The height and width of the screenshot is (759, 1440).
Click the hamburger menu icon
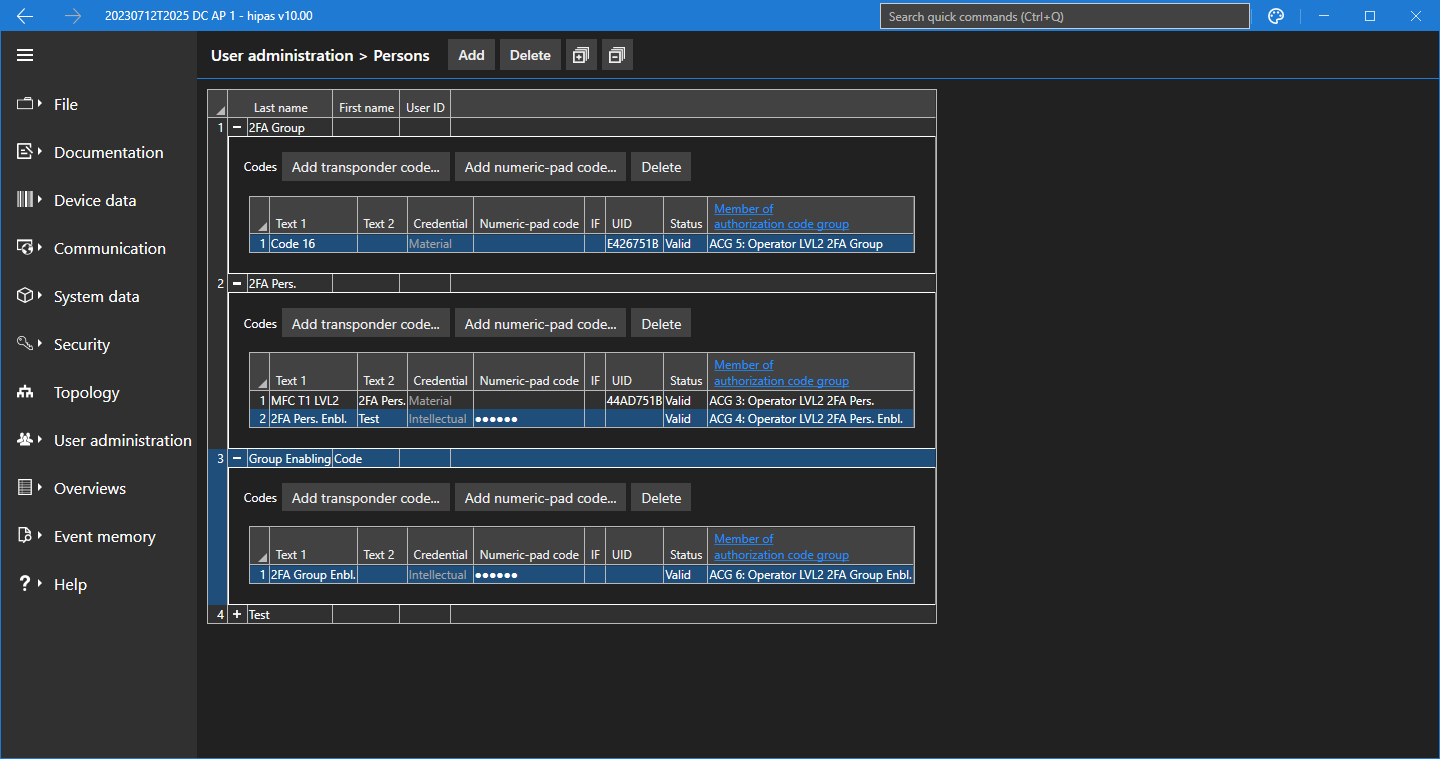point(25,55)
